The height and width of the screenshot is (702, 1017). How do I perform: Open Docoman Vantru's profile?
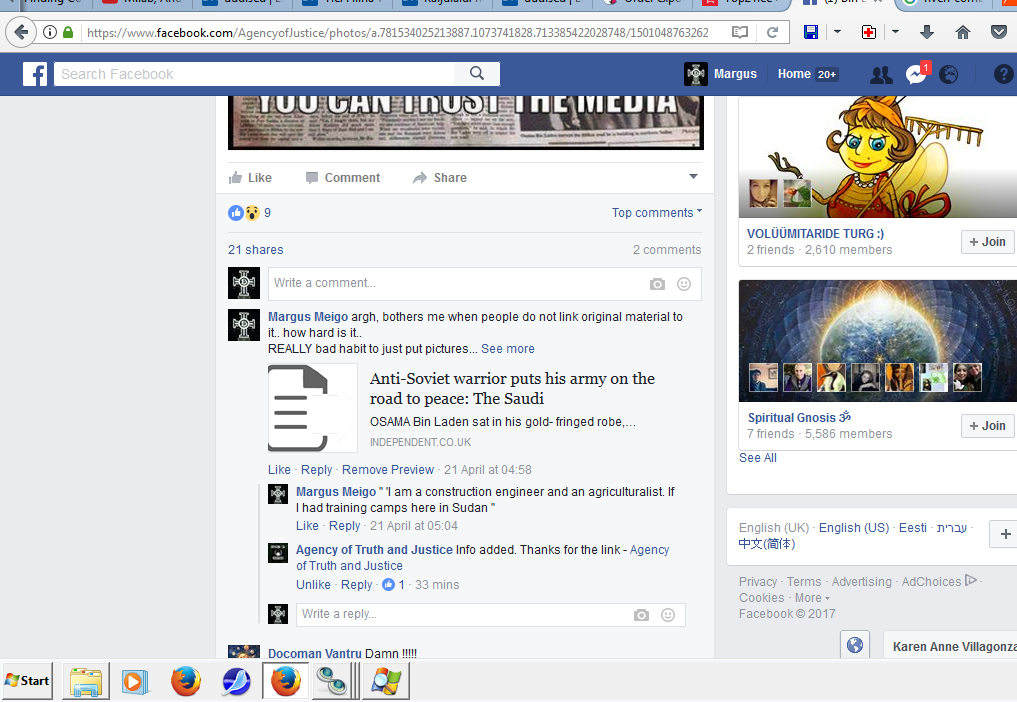(x=315, y=653)
